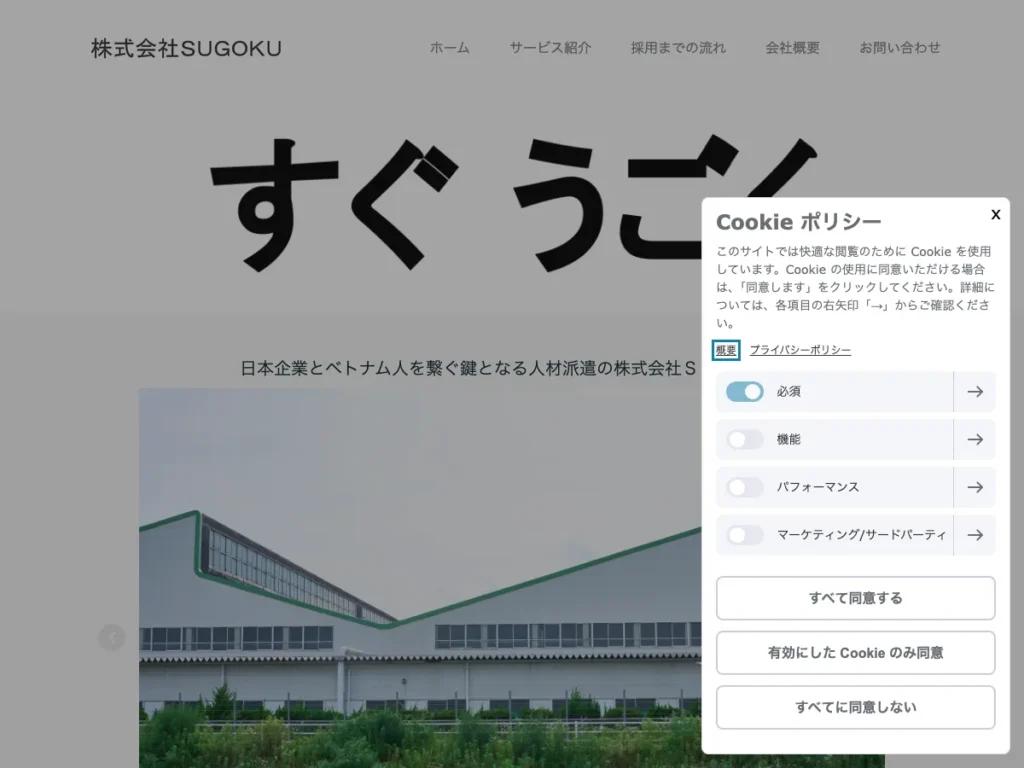Click the 株式会社SUGOKU site logo
The width and height of the screenshot is (1024, 768).
point(186,48)
